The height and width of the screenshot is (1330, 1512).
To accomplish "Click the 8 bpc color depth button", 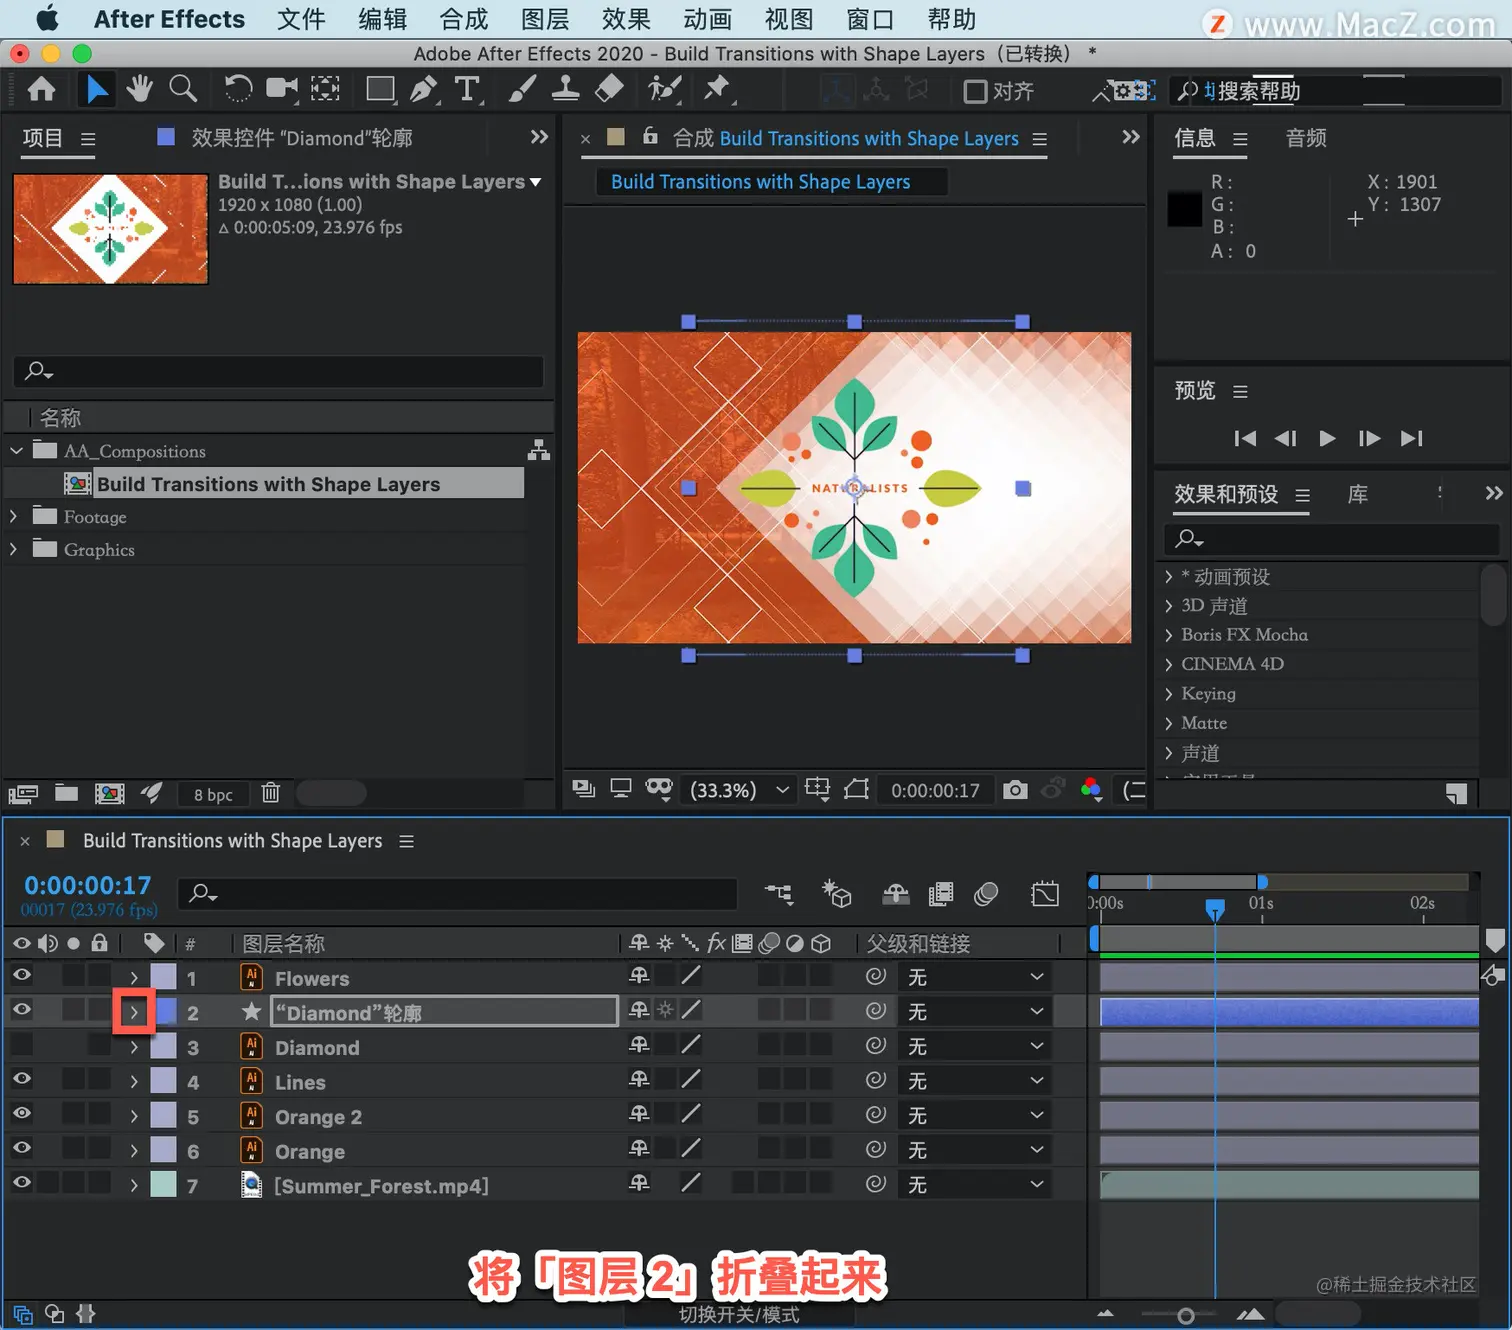I will pos(213,794).
